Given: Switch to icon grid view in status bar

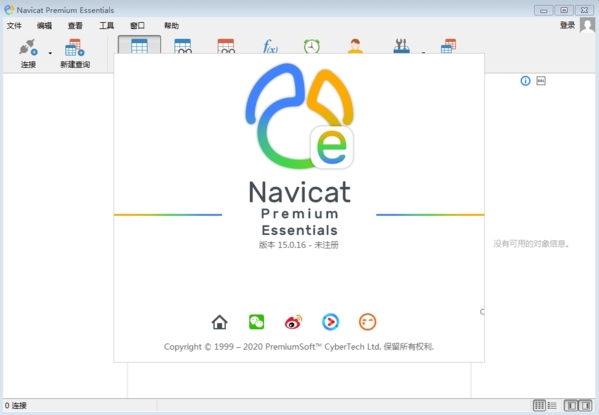Looking at the screenshot, I should pyautogui.click(x=539, y=405).
